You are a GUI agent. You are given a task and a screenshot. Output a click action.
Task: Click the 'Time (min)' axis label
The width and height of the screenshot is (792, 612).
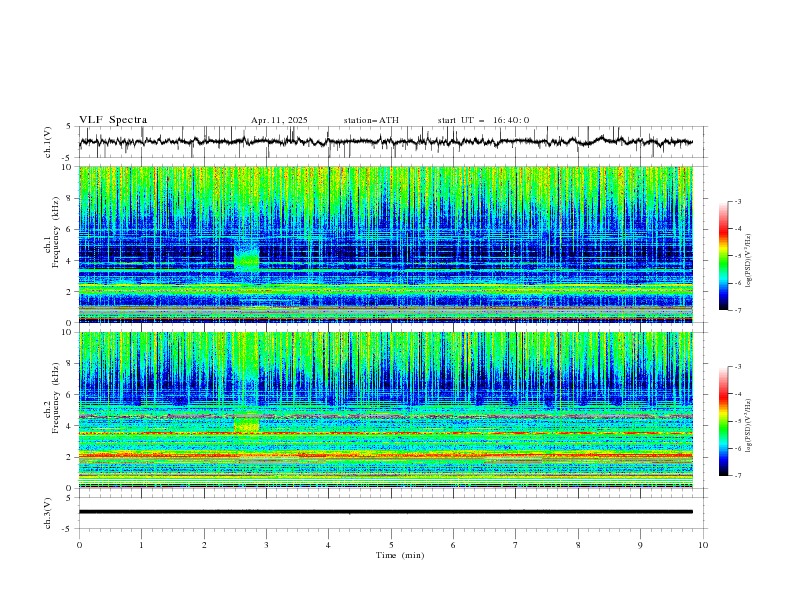click(400, 555)
